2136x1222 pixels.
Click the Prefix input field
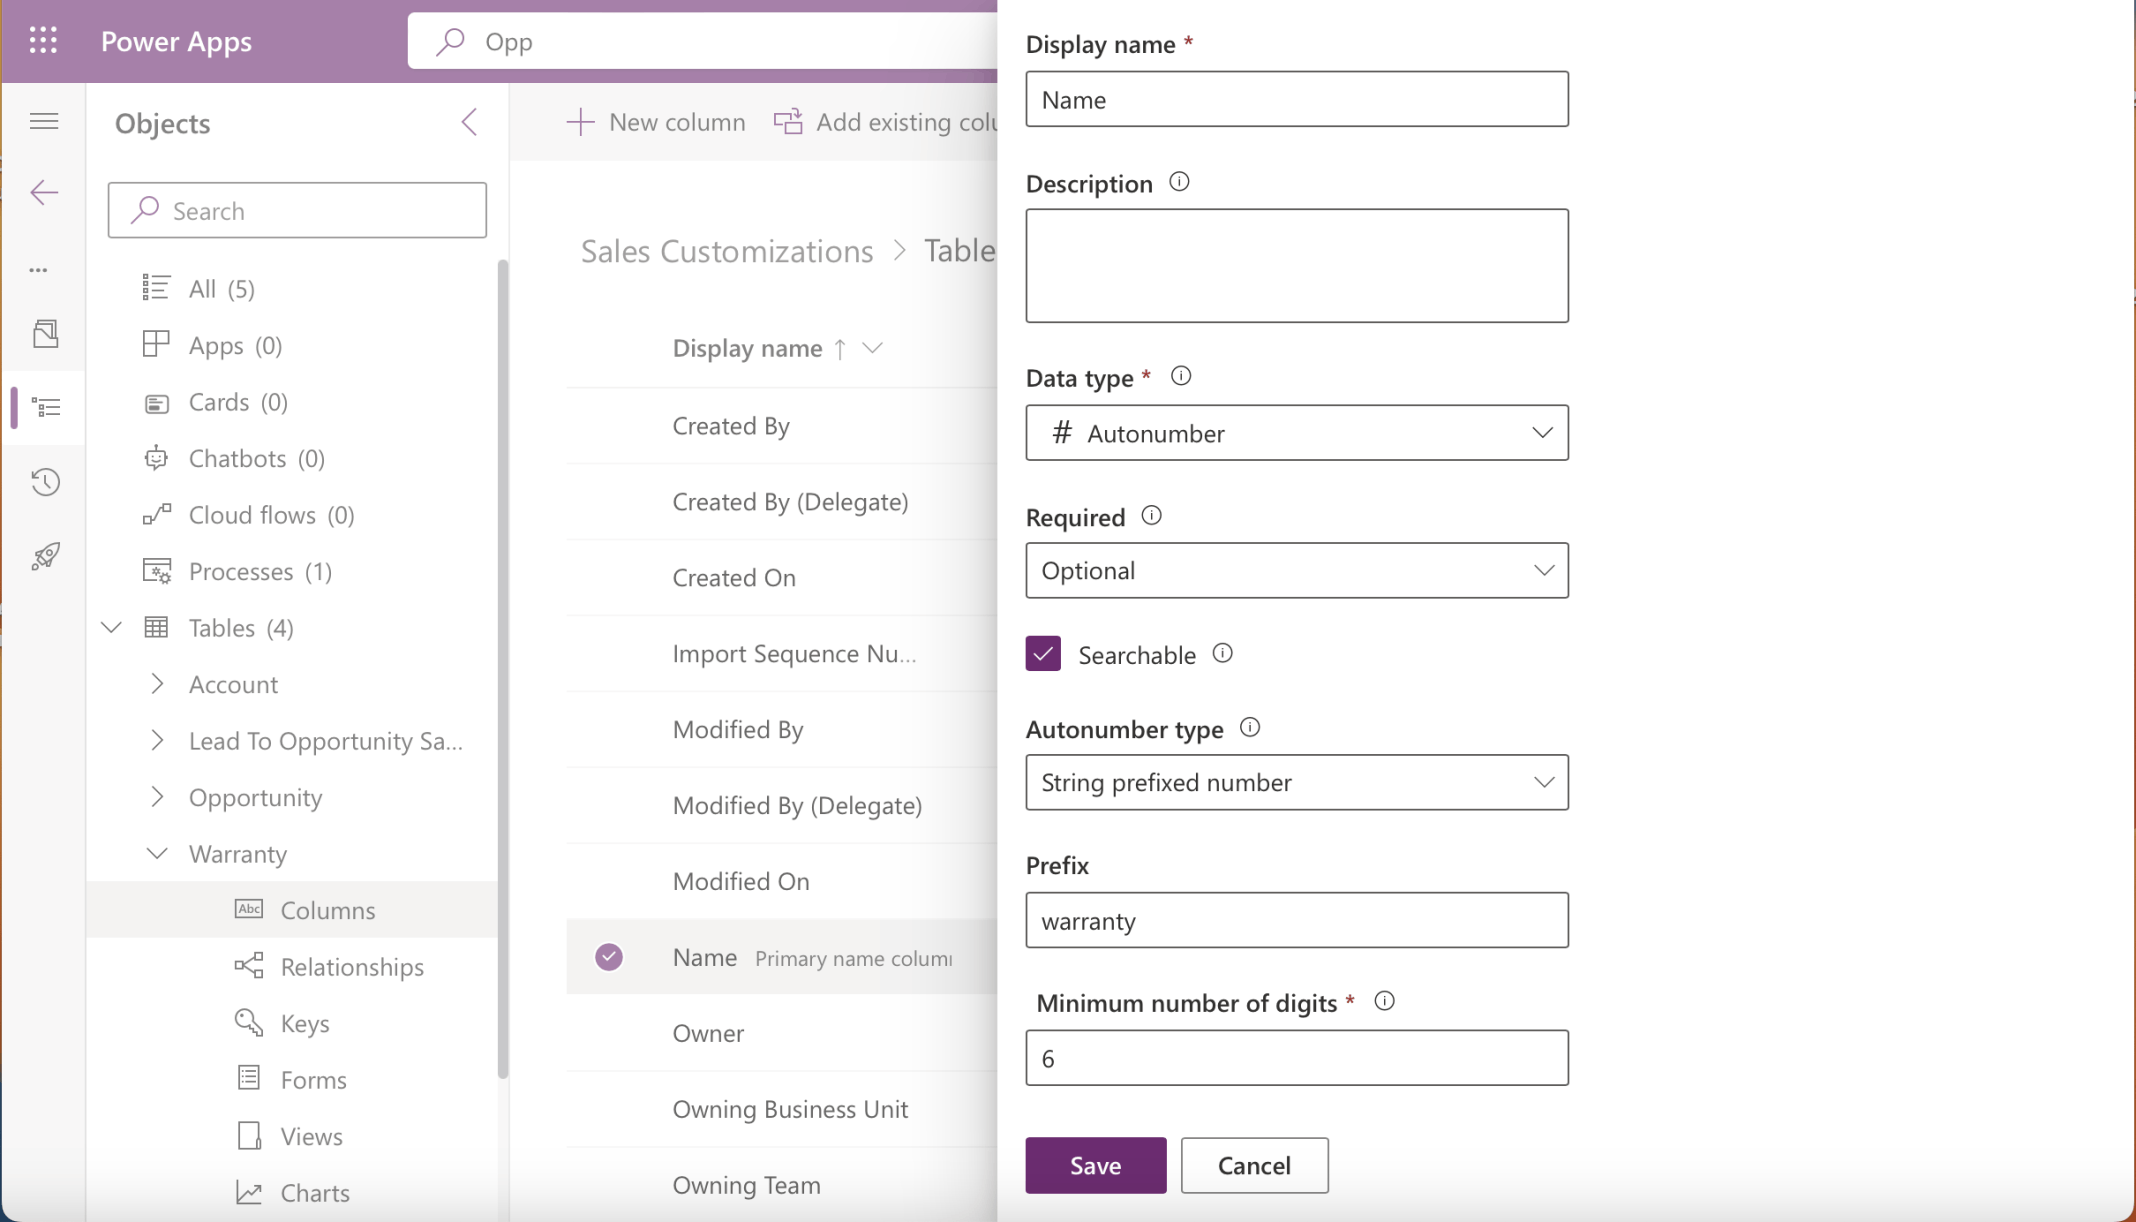tap(1296, 920)
